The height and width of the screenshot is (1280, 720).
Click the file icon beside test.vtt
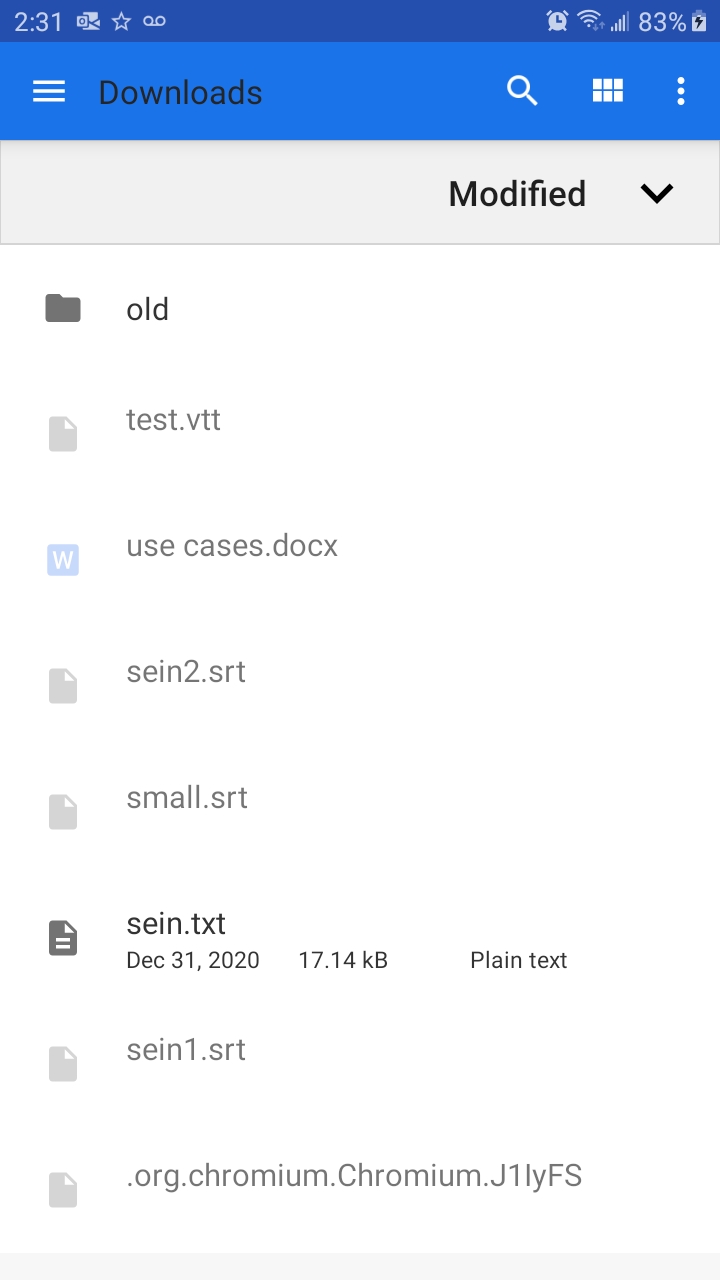point(62,433)
